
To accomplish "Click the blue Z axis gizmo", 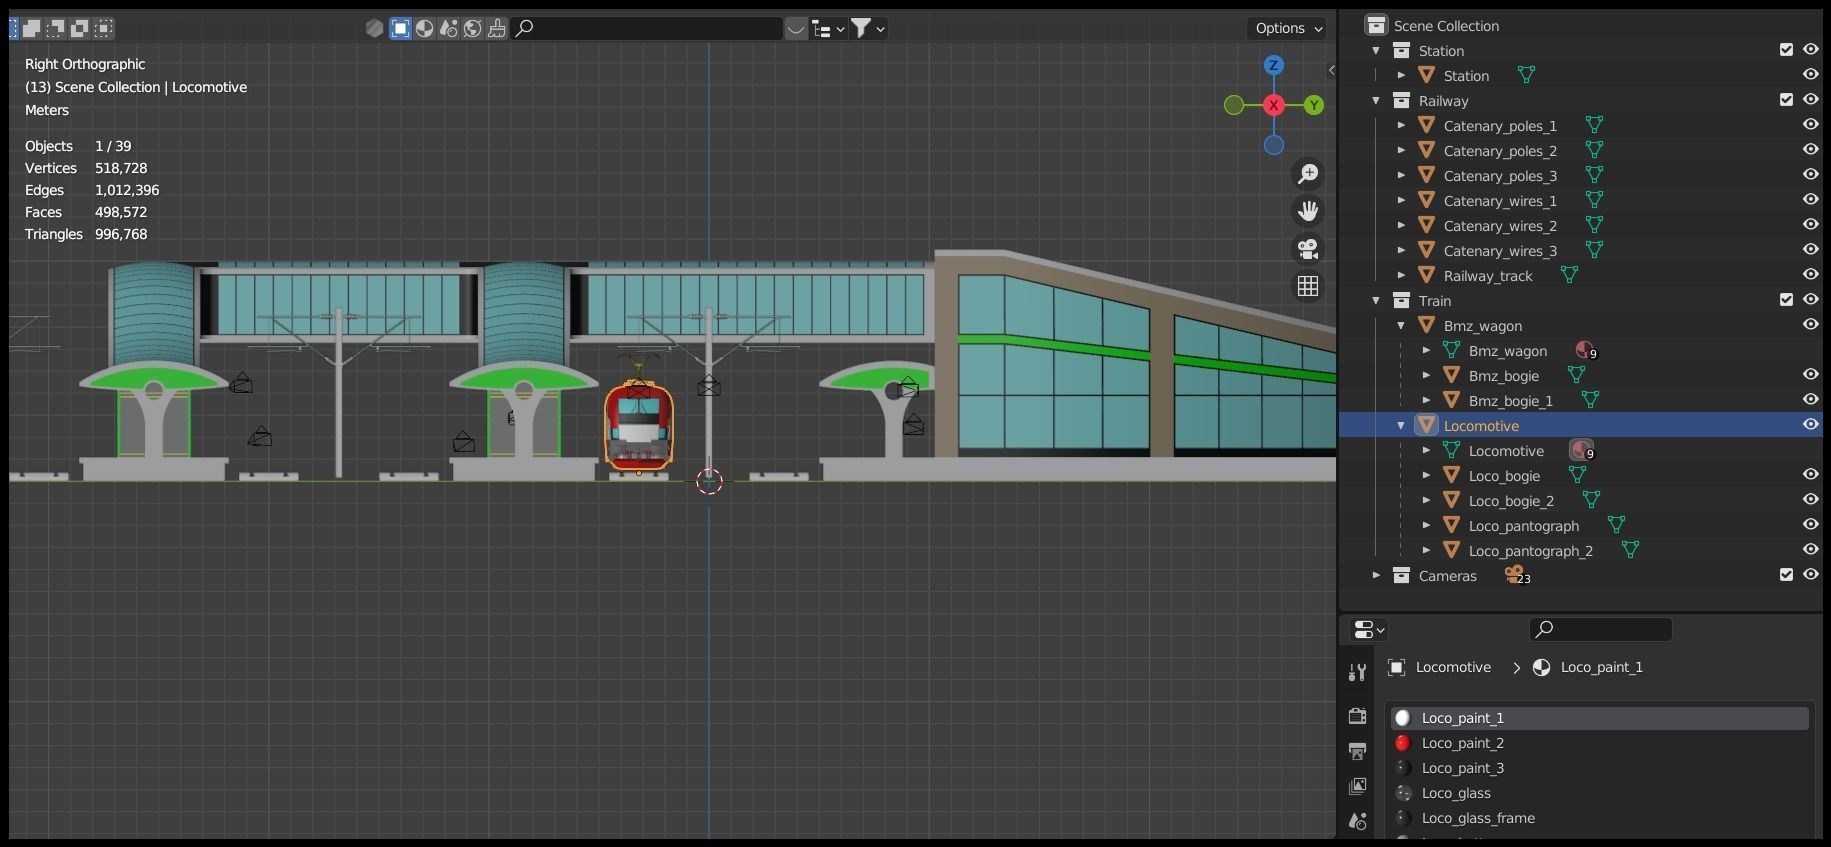I will coord(1273,65).
